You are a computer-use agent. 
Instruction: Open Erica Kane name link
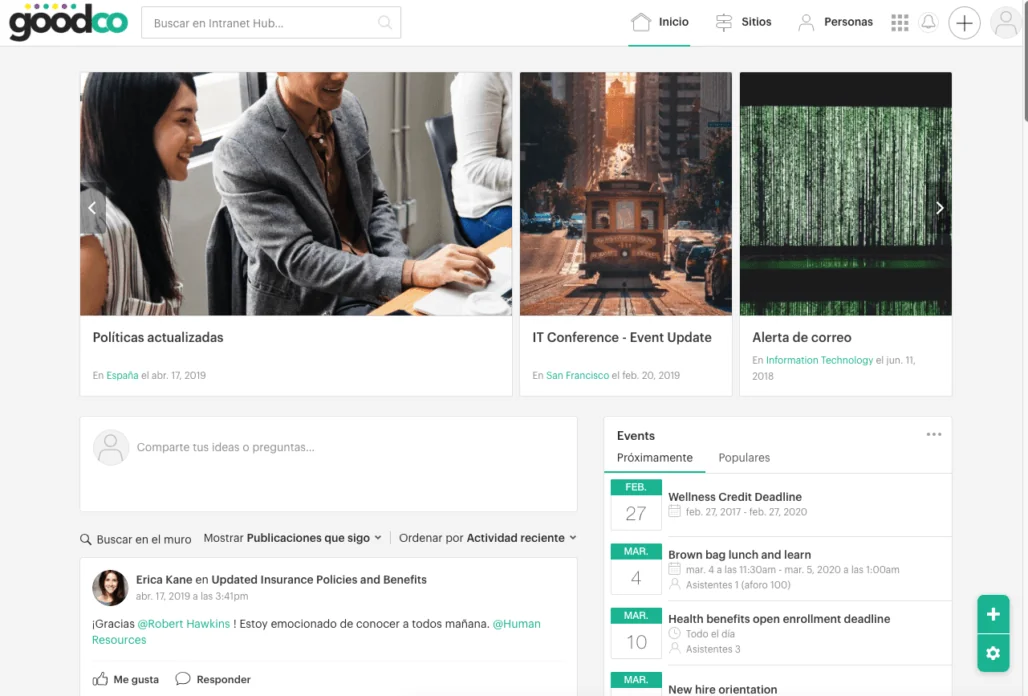pos(164,579)
